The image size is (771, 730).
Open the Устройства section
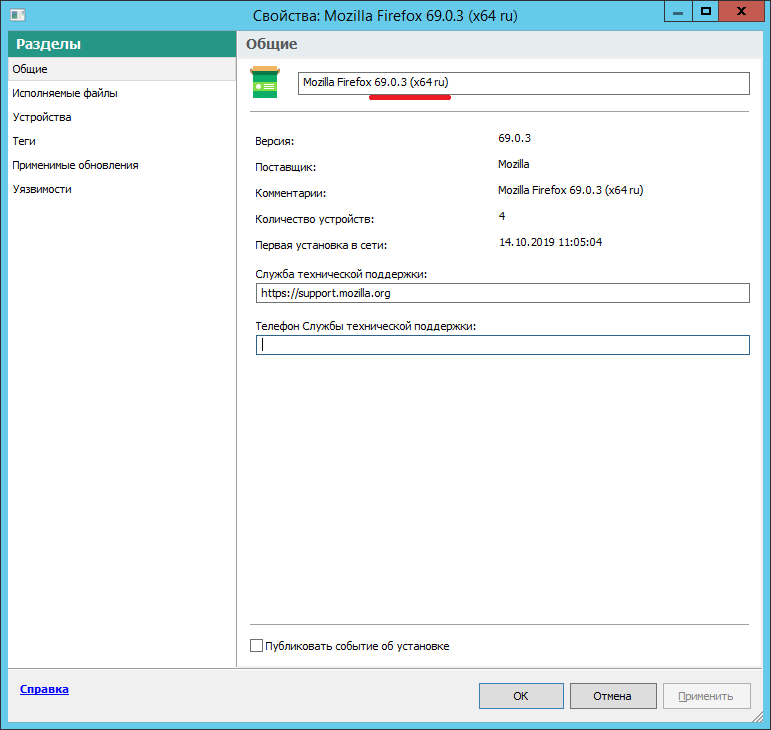[x=42, y=117]
